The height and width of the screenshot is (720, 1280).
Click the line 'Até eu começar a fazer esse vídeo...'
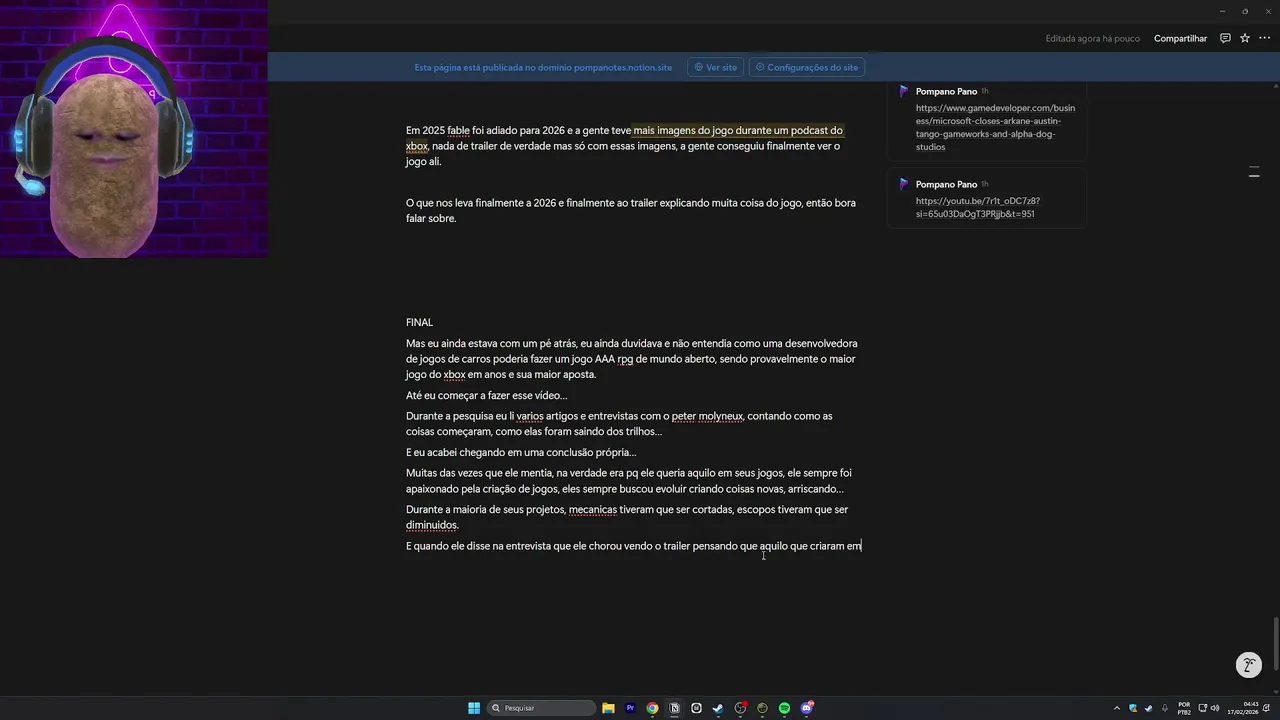(486, 395)
